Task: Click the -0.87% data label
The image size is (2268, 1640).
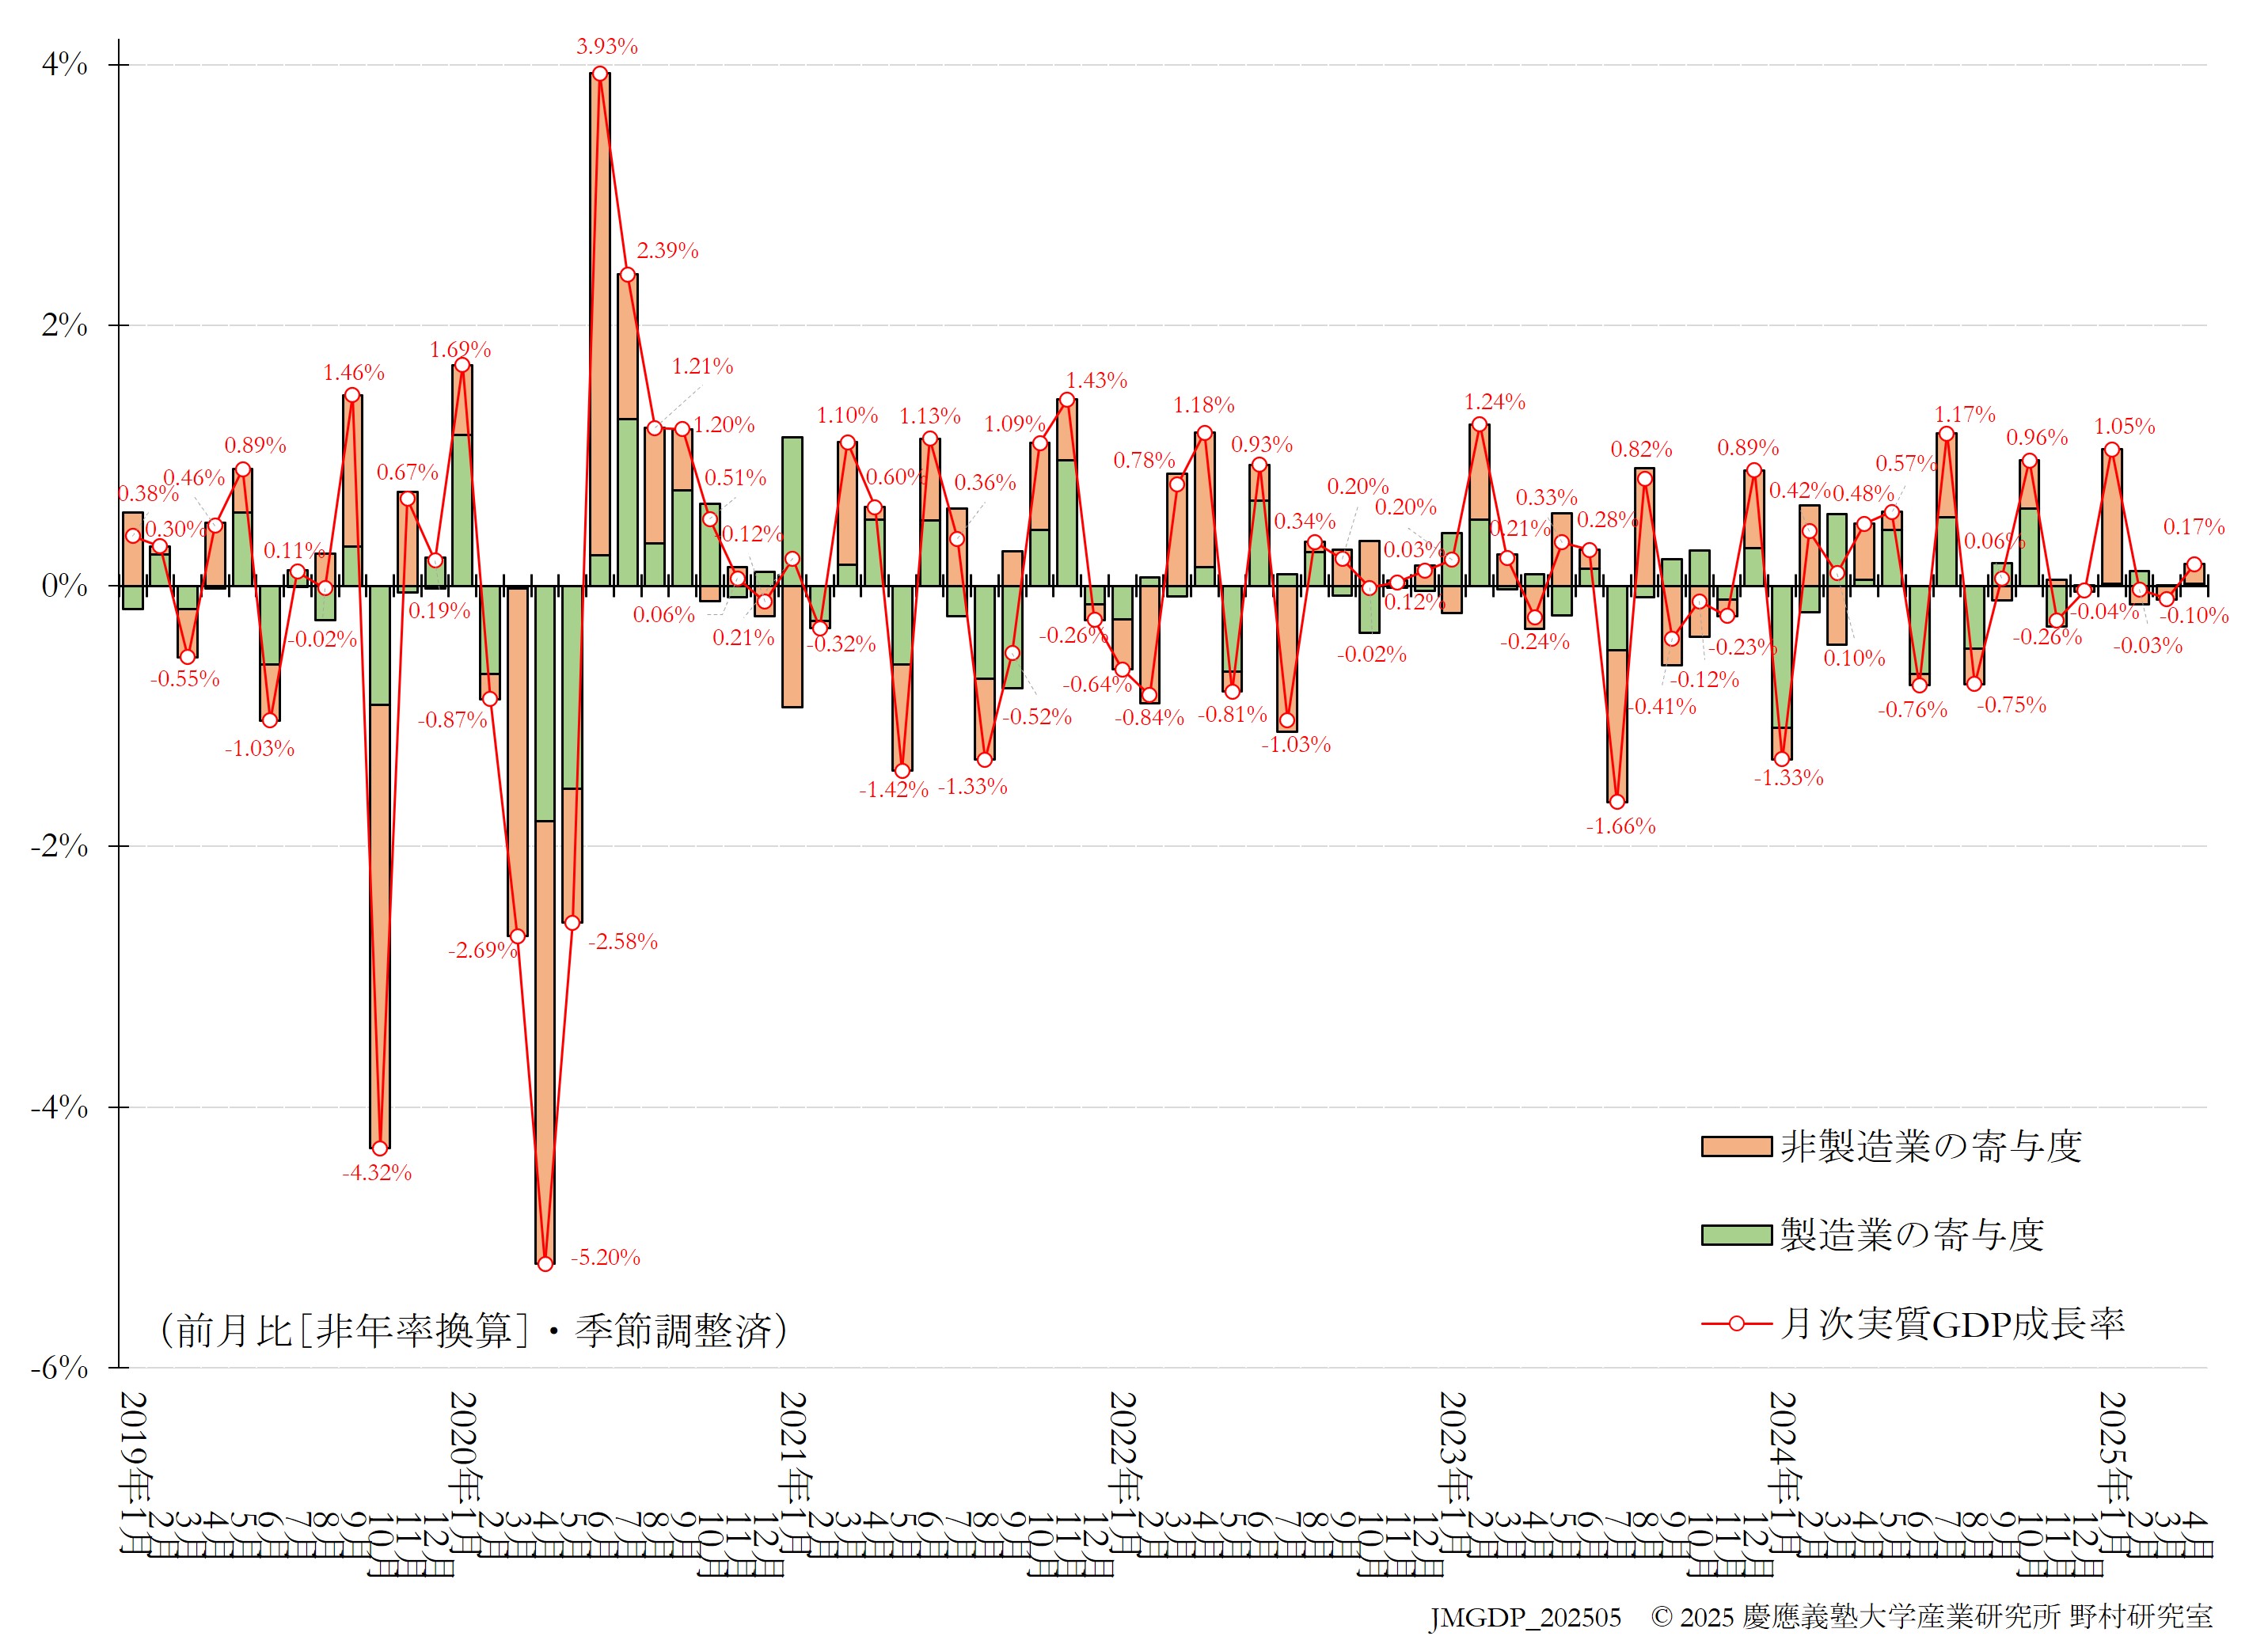Action: 452,720
